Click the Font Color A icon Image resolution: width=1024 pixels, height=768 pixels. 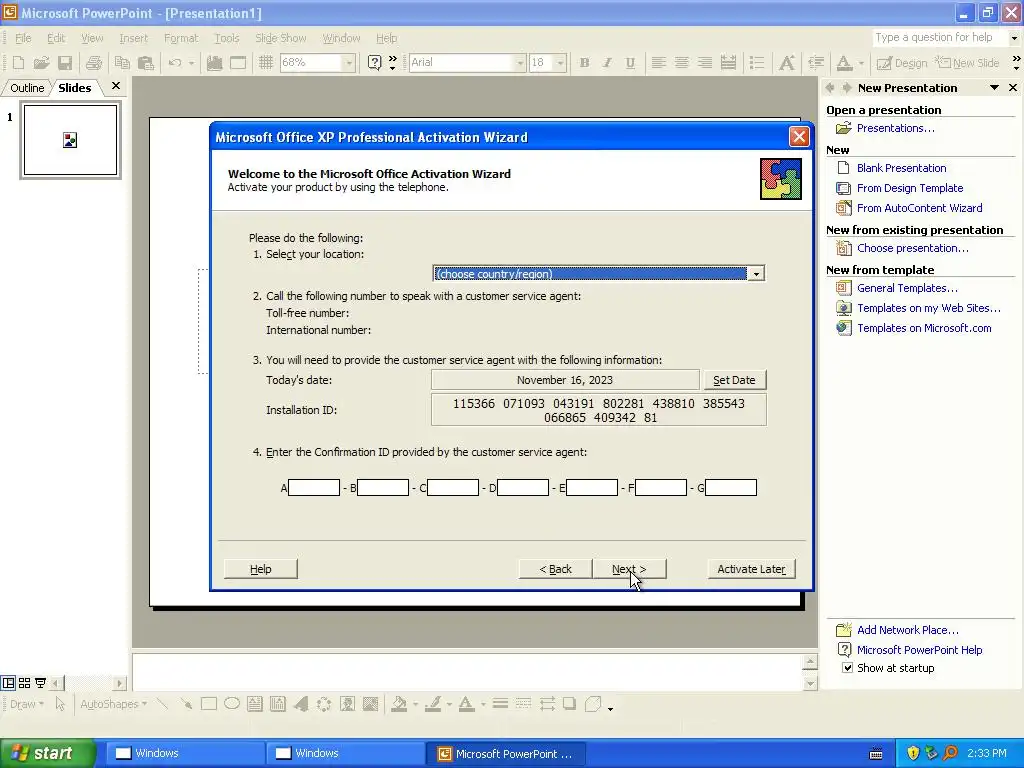tap(844, 63)
